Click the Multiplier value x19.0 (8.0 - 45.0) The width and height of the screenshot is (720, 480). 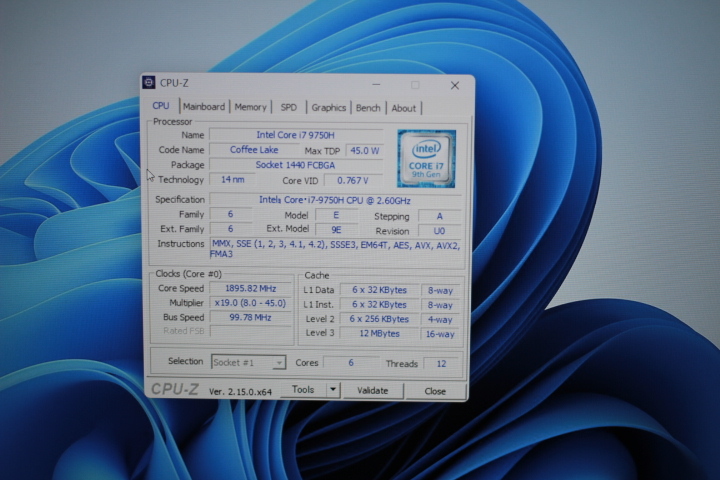click(251, 303)
